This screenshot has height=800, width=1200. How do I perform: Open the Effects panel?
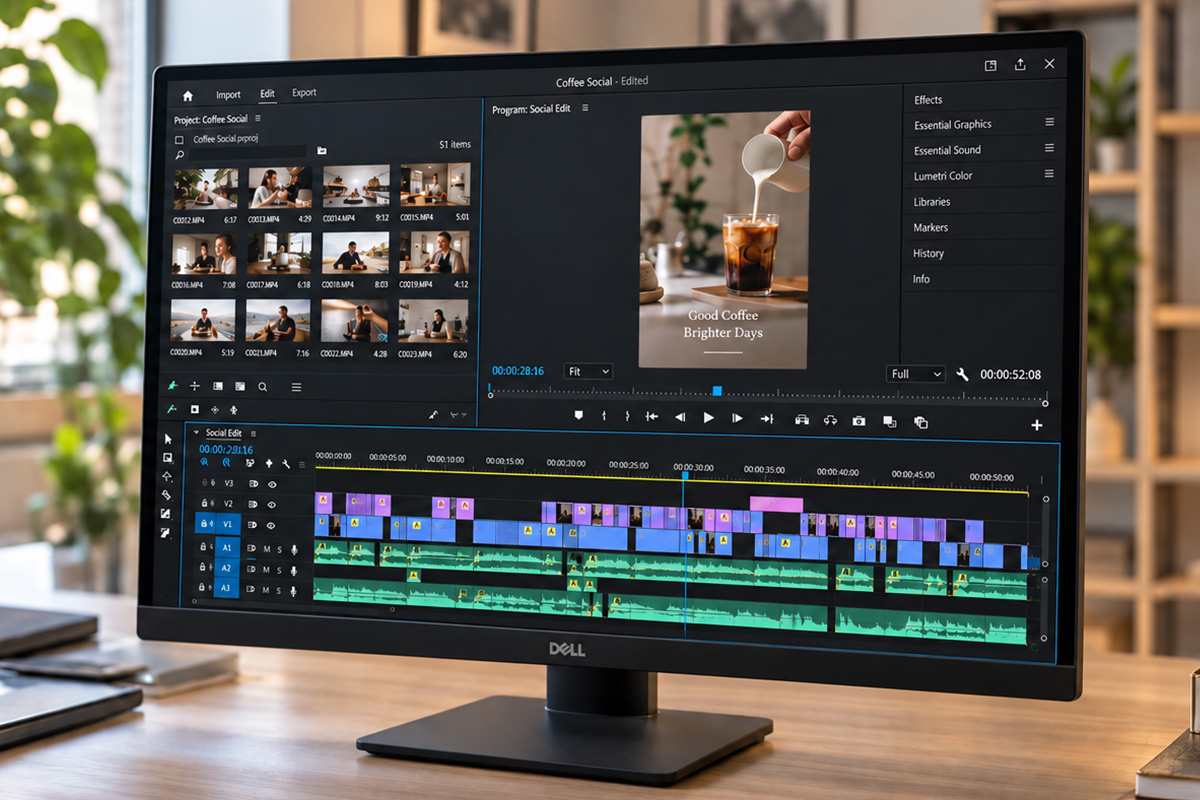[x=928, y=100]
